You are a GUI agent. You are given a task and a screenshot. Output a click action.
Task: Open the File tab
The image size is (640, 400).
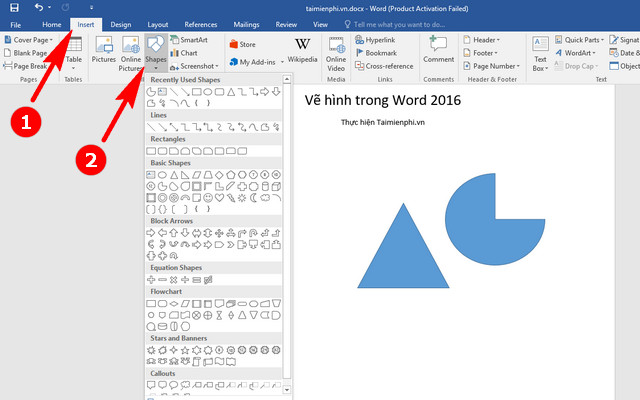click(x=16, y=24)
